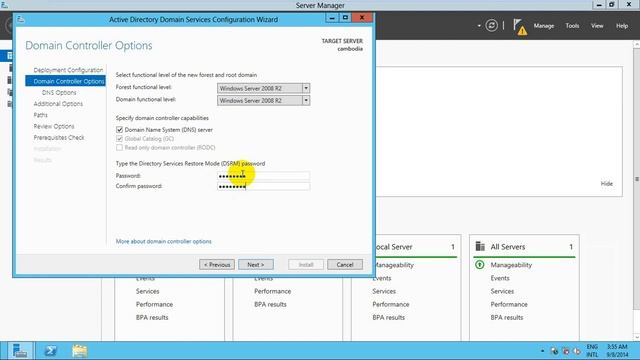Click the target server name cambodia
This screenshot has height=360, width=640.
350,49
